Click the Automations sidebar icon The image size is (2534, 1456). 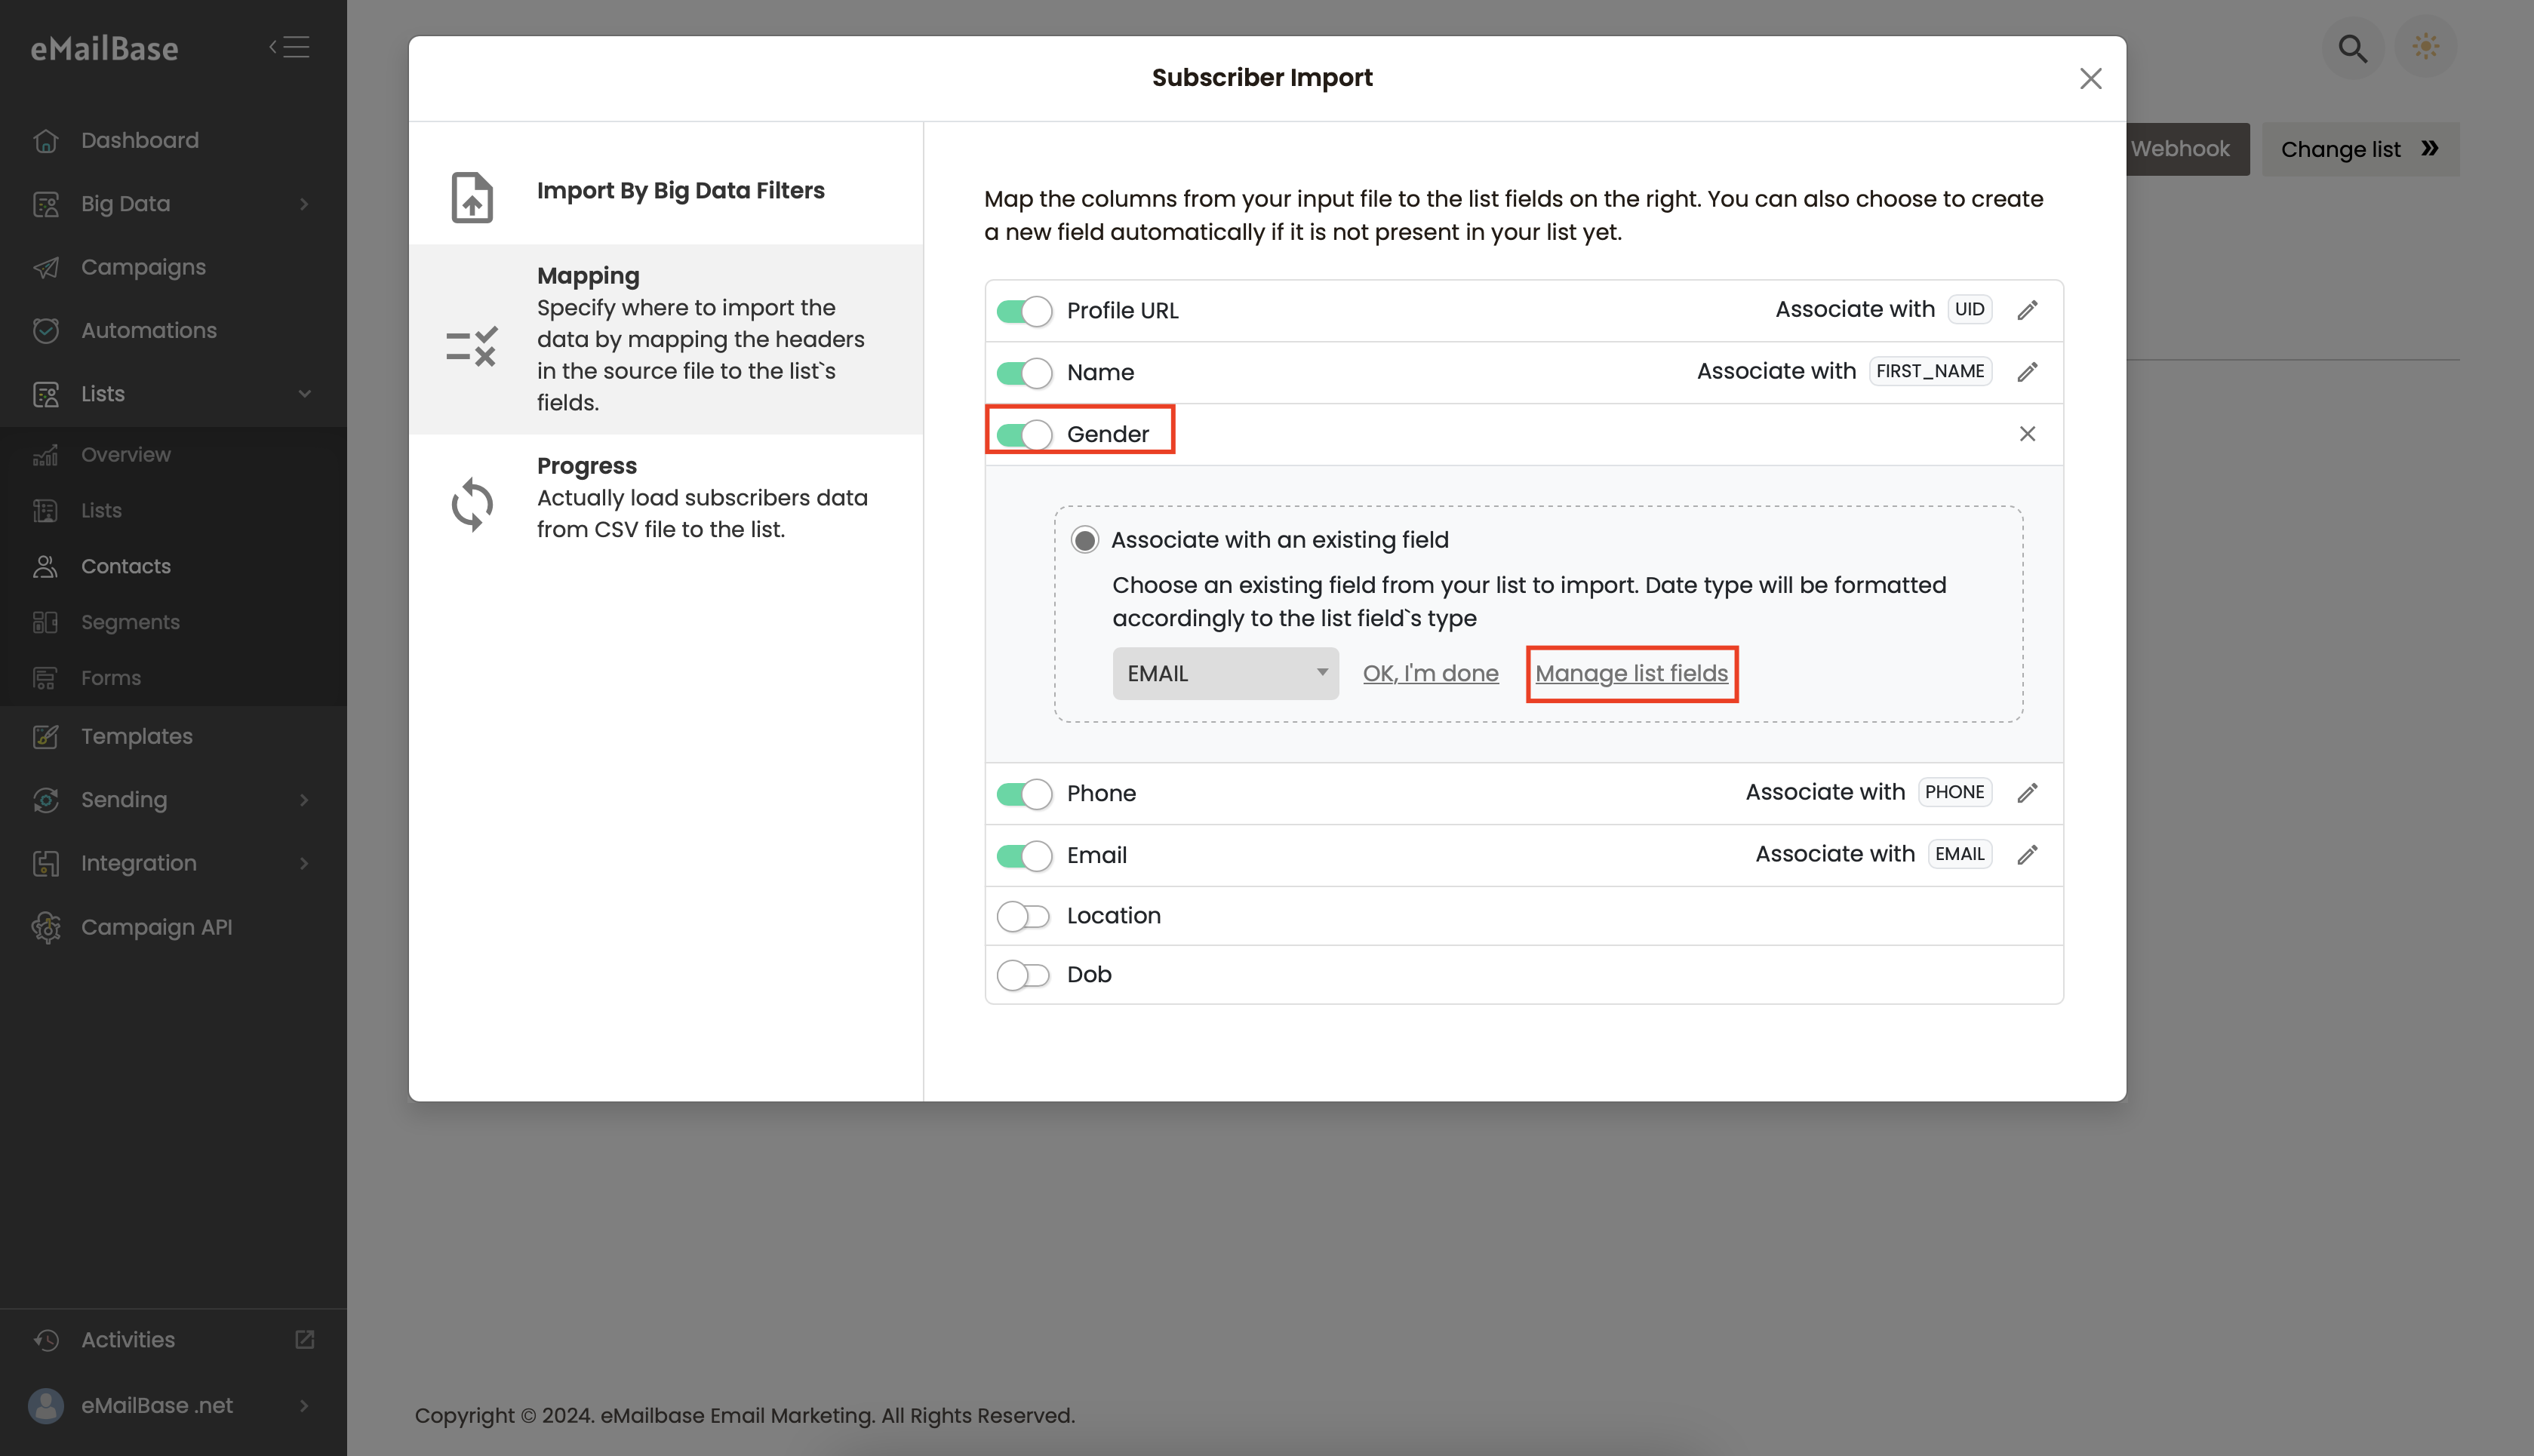tap(46, 331)
